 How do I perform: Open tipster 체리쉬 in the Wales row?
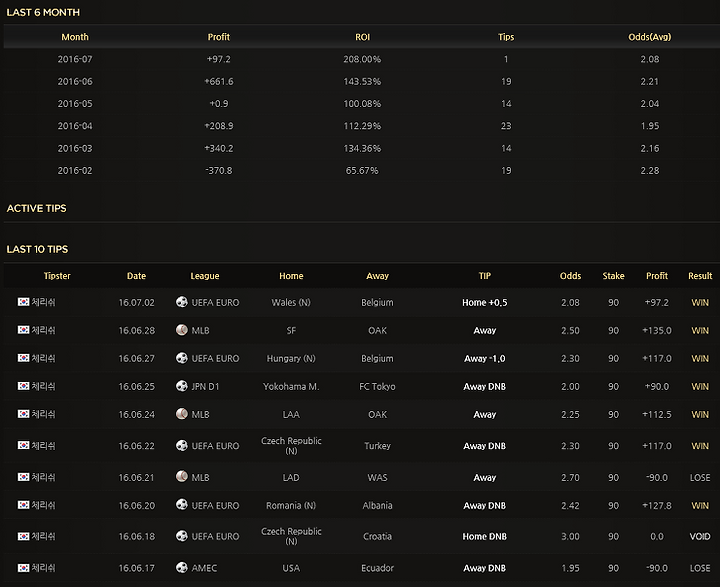pos(43,302)
